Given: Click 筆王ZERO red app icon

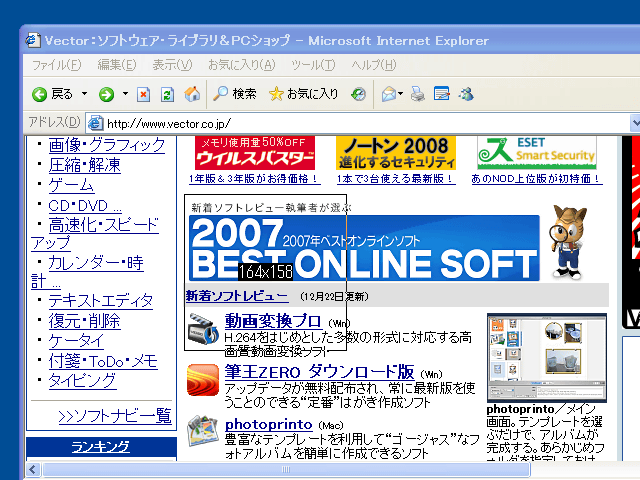Looking at the screenshot, I should coord(203,380).
